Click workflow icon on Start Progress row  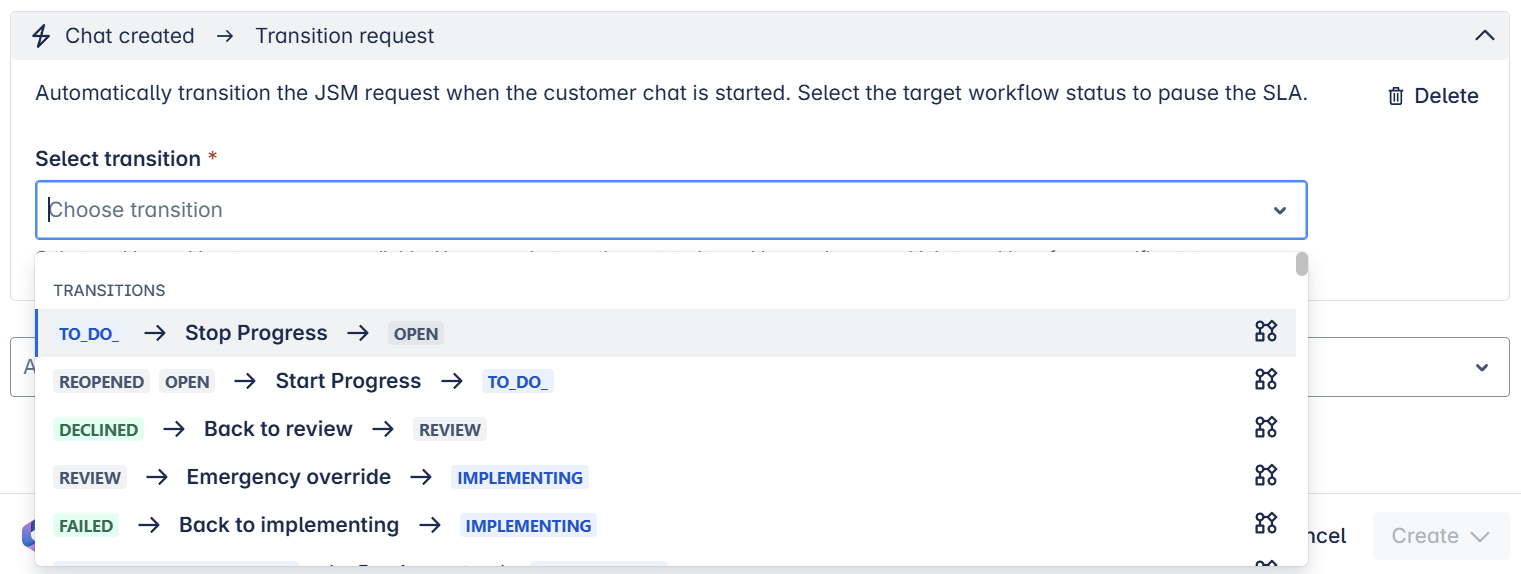pos(1266,380)
